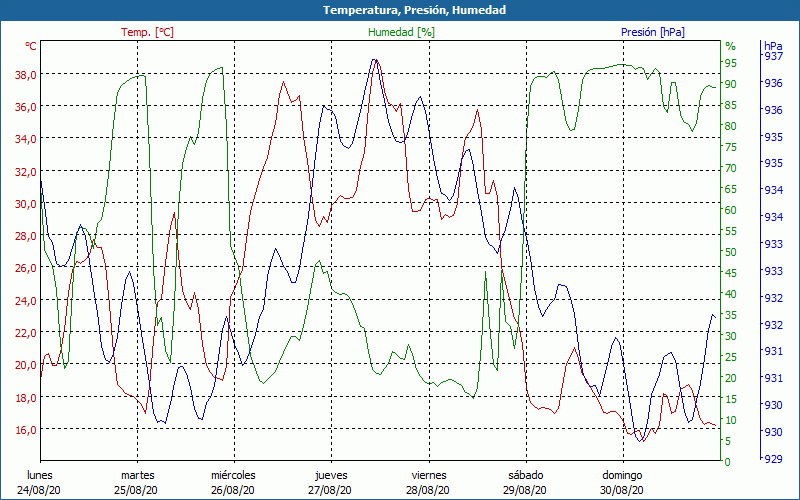This screenshot has height=500, width=800.
Task: Click the 70 humidity axis value
Action: 731,168
